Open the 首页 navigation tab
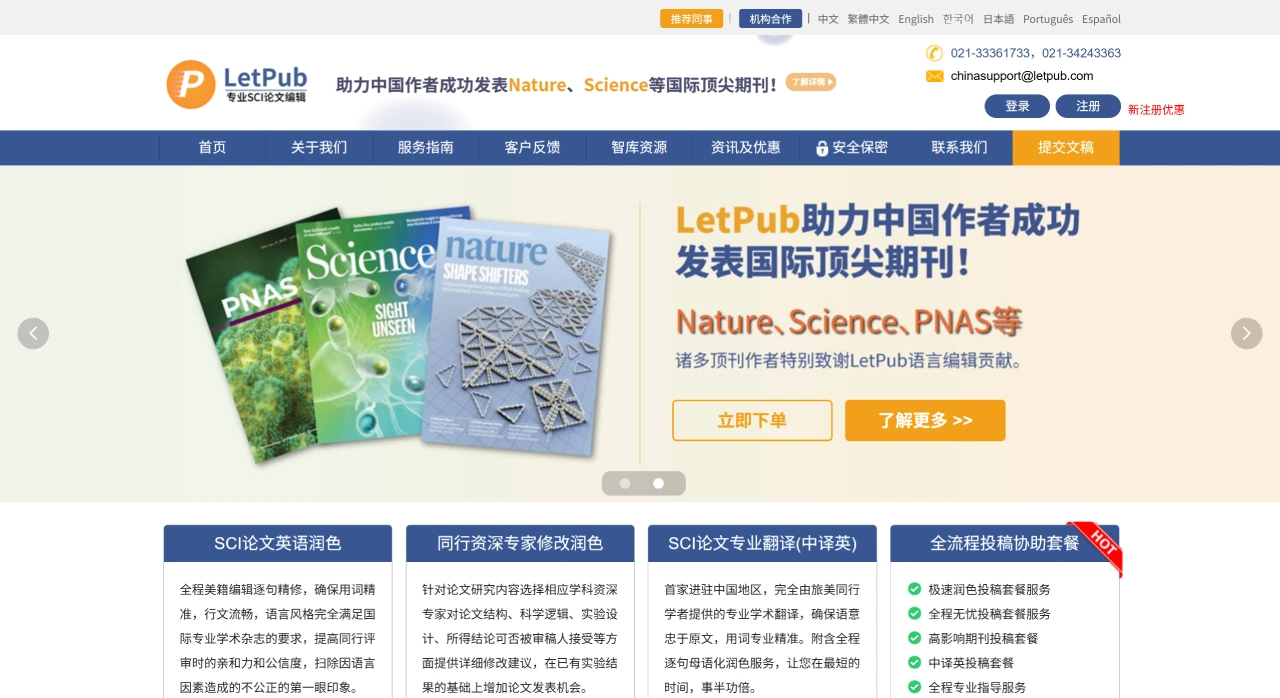This screenshot has height=698, width=1280. (212, 147)
